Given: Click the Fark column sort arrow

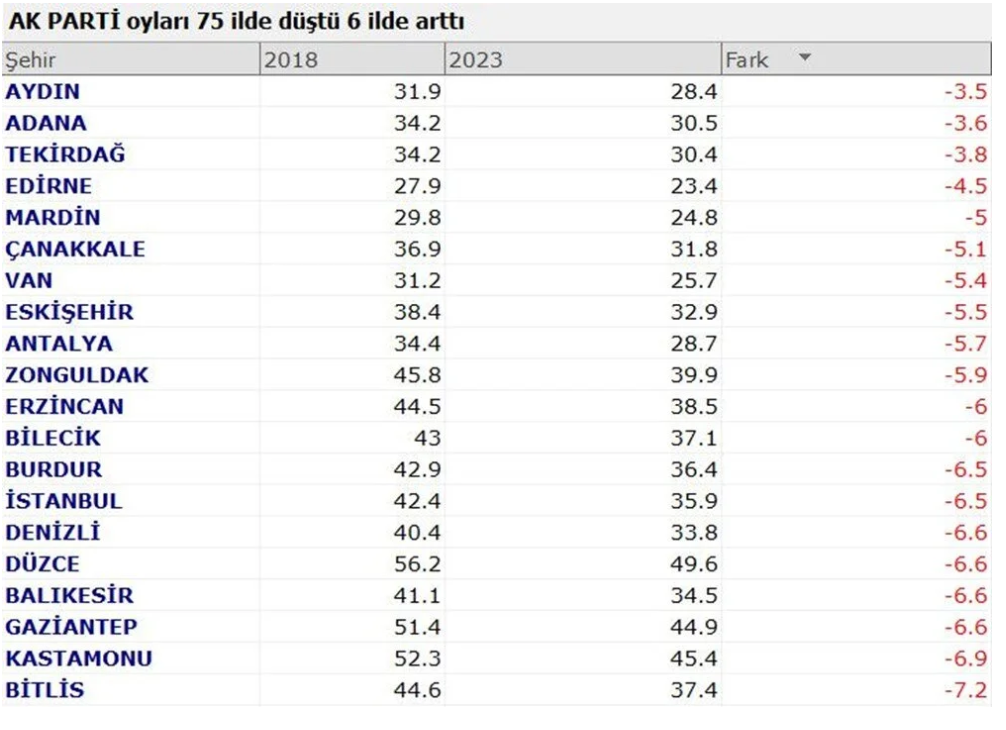Looking at the screenshot, I should click(x=805, y=58).
